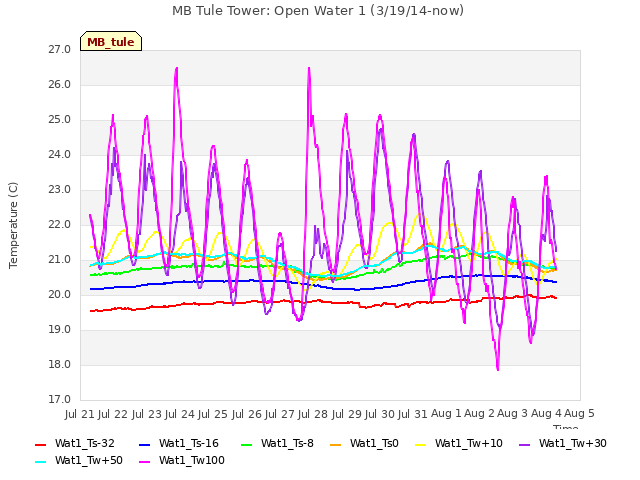This screenshot has width=640, height=480.
Task: Click the Aug 3 x-axis date label
Action: tap(513, 414)
